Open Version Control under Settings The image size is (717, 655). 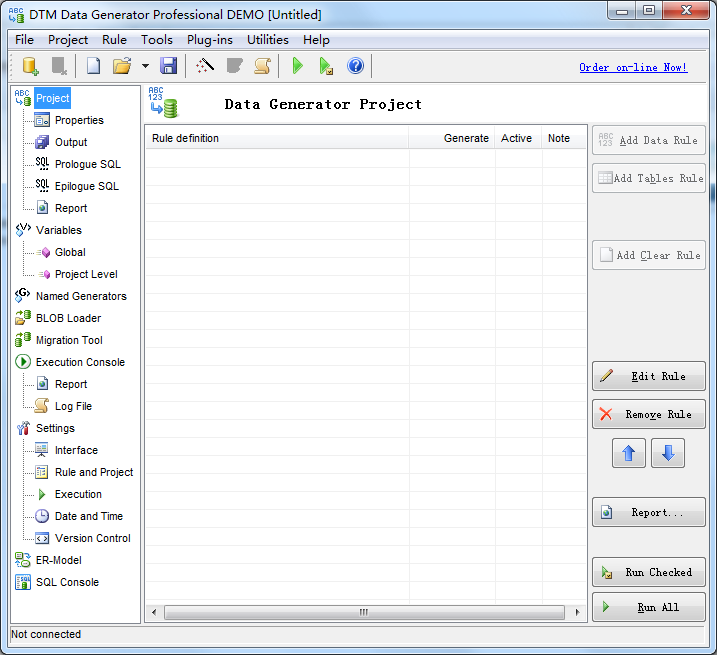pos(92,538)
